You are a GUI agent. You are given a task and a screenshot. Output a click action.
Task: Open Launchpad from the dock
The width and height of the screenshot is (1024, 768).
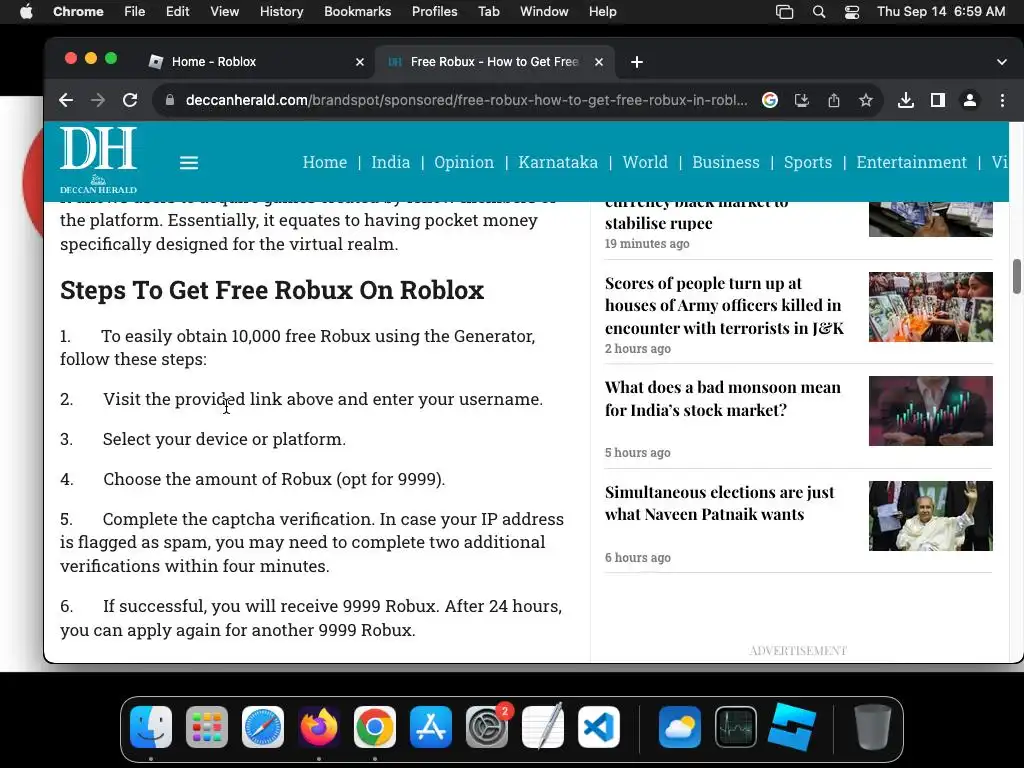click(207, 727)
